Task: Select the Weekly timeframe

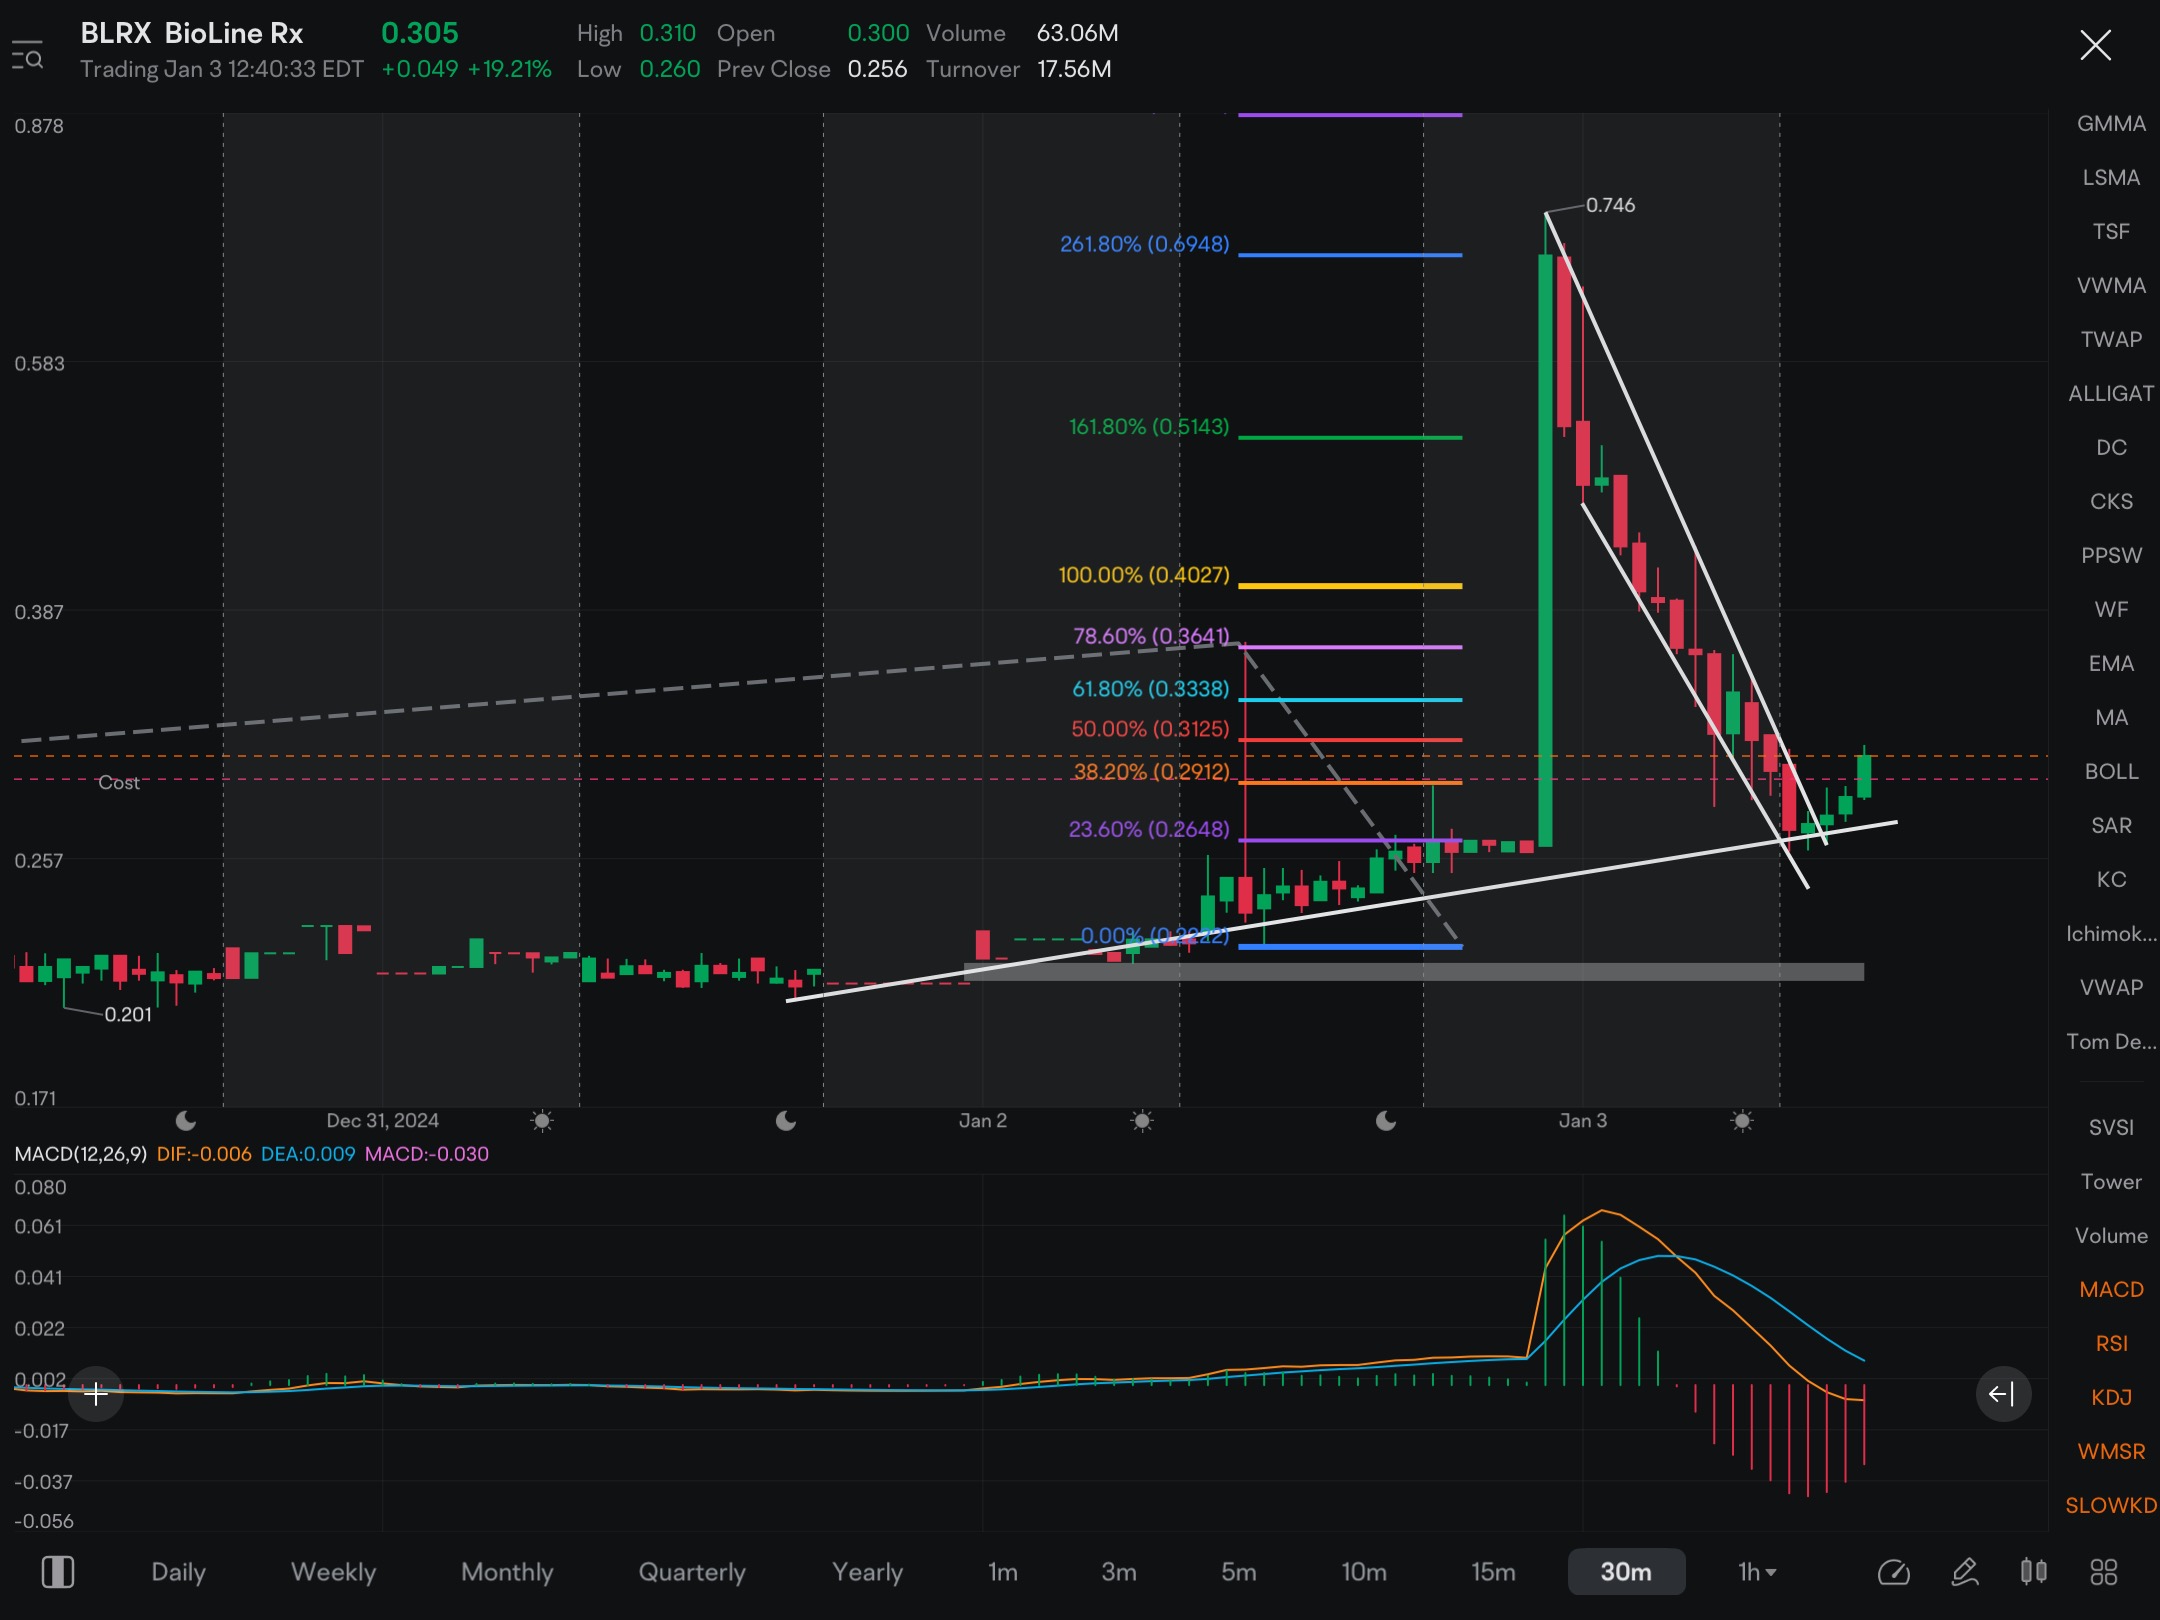Action: (333, 1572)
